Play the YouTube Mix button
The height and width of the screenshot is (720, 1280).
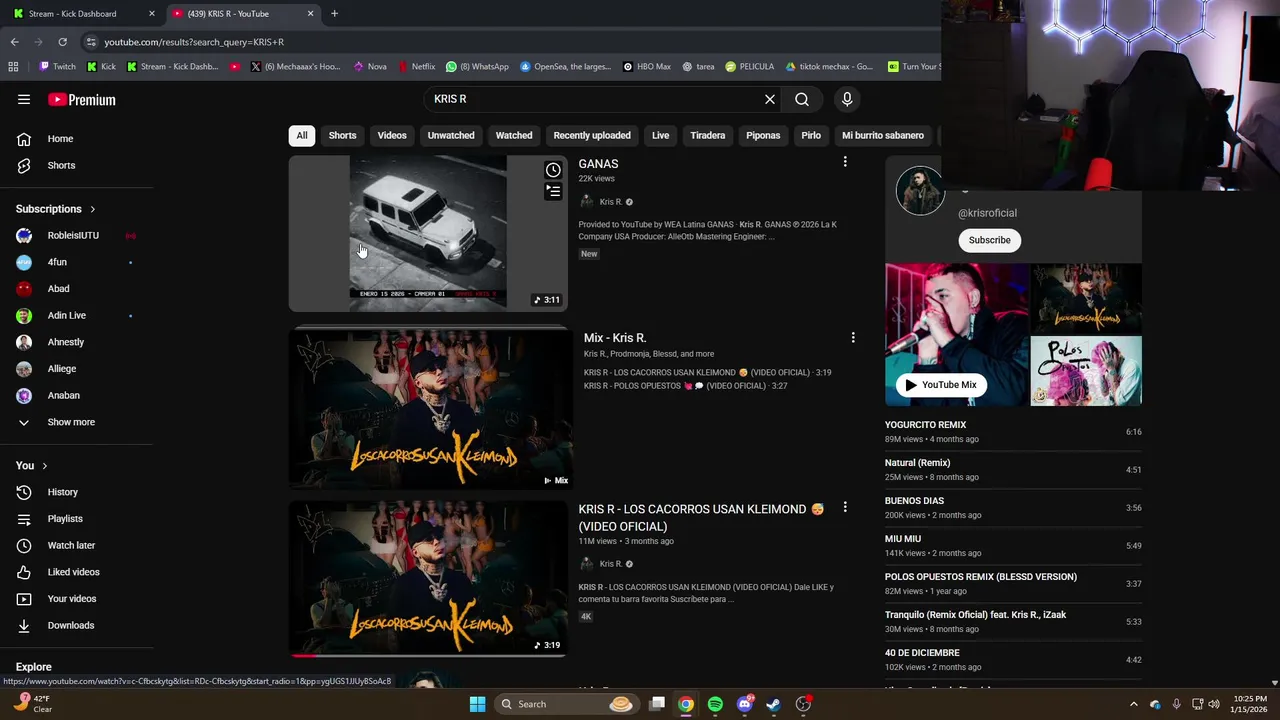point(940,385)
